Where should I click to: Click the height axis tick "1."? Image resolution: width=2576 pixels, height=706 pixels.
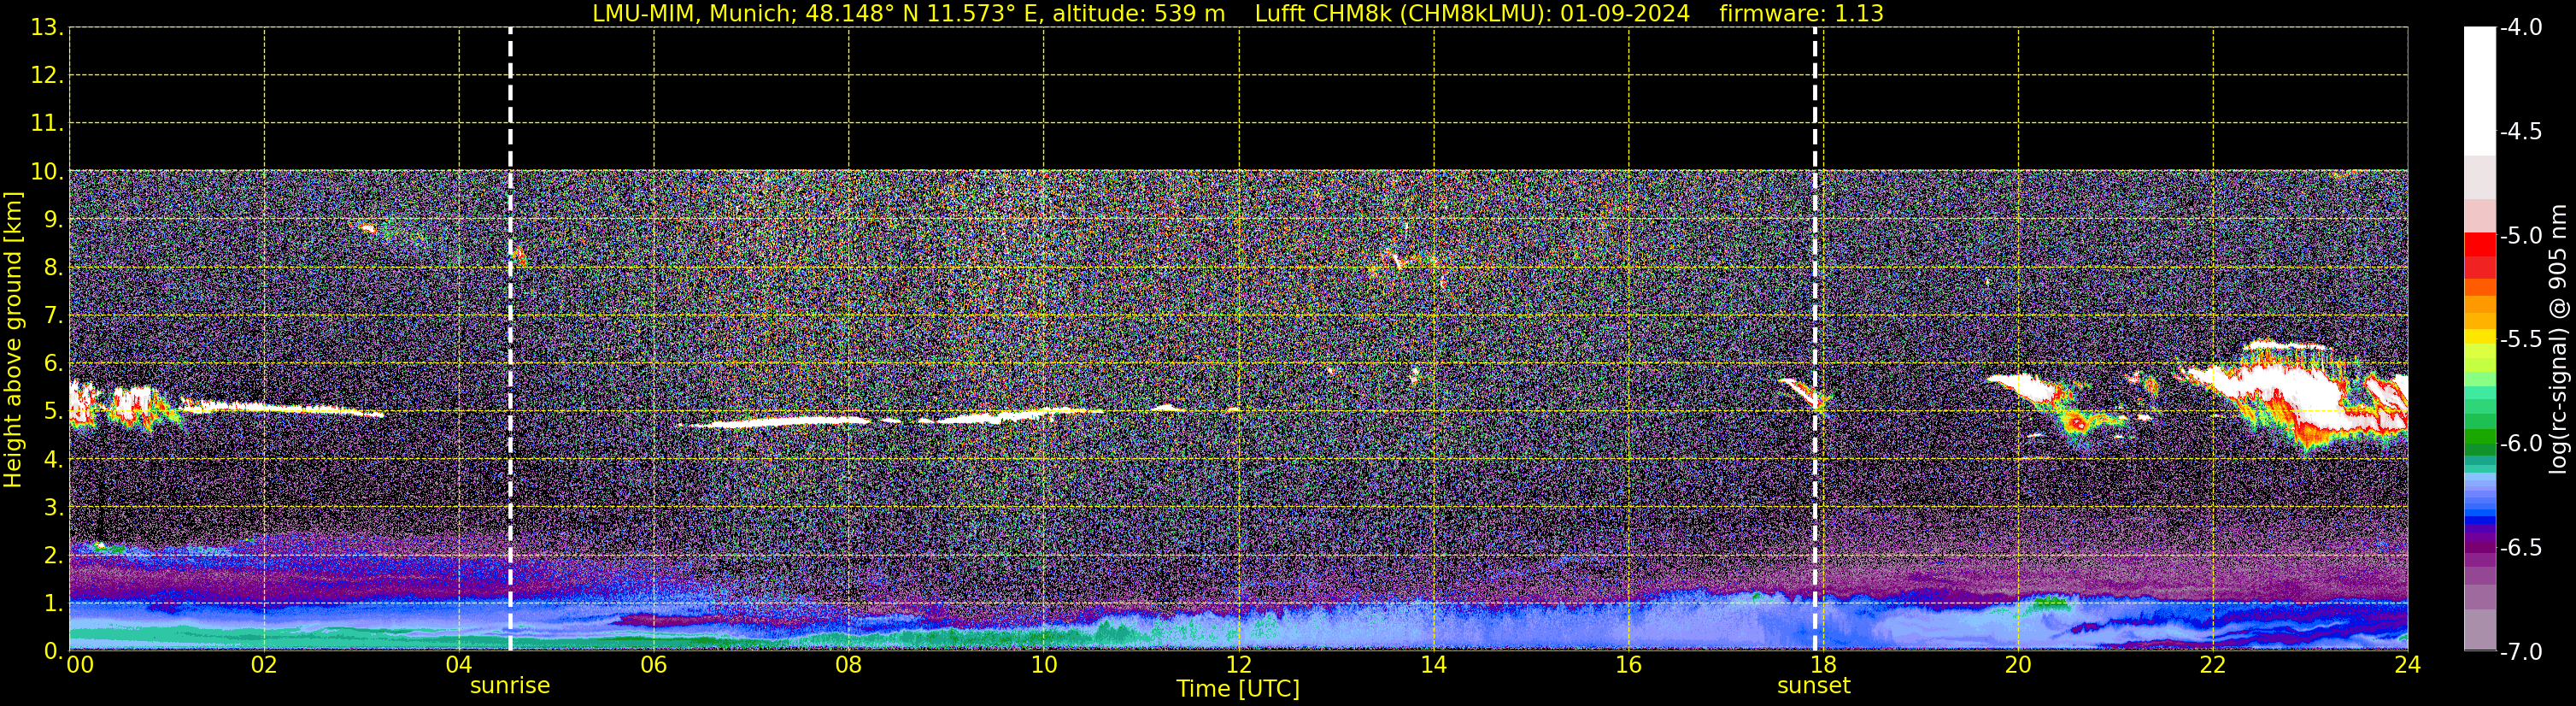coord(53,604)
